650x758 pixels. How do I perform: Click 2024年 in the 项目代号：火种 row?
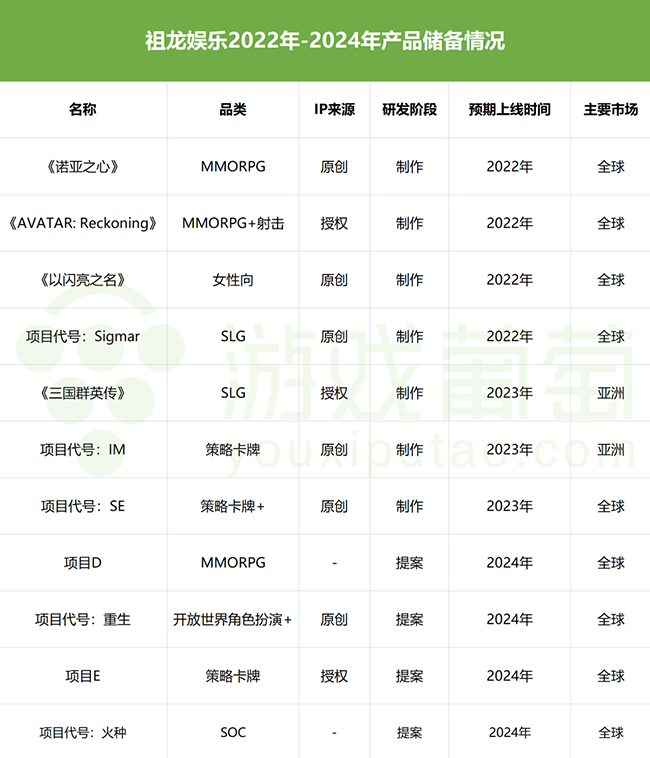[509, 732]
